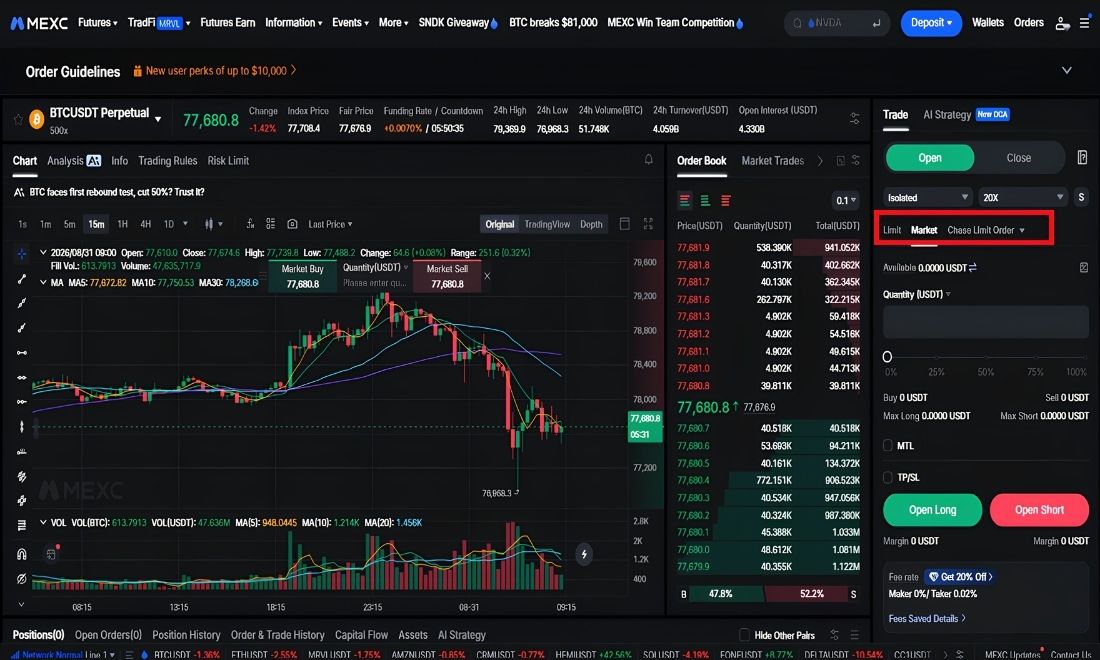The height and width of the screenshot is (660, 1100).
Task: Switch to the Market Trades tab
Action: [x=772, y=161]
